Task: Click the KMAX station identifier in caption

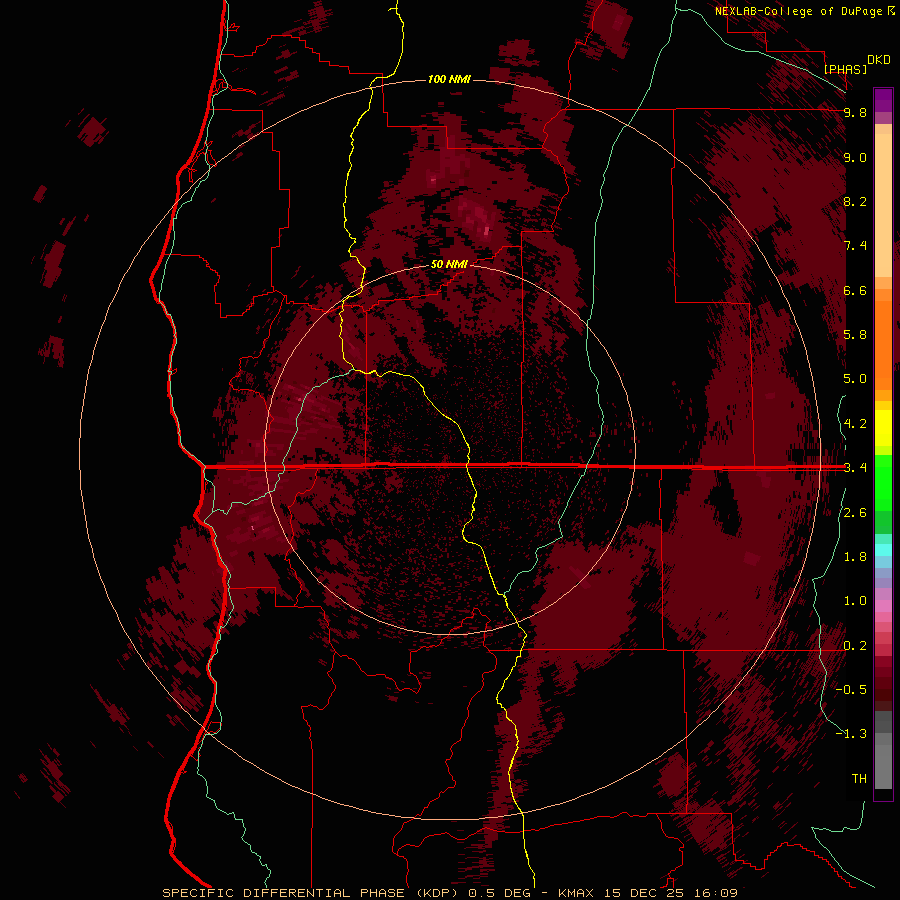Action: 577,893
